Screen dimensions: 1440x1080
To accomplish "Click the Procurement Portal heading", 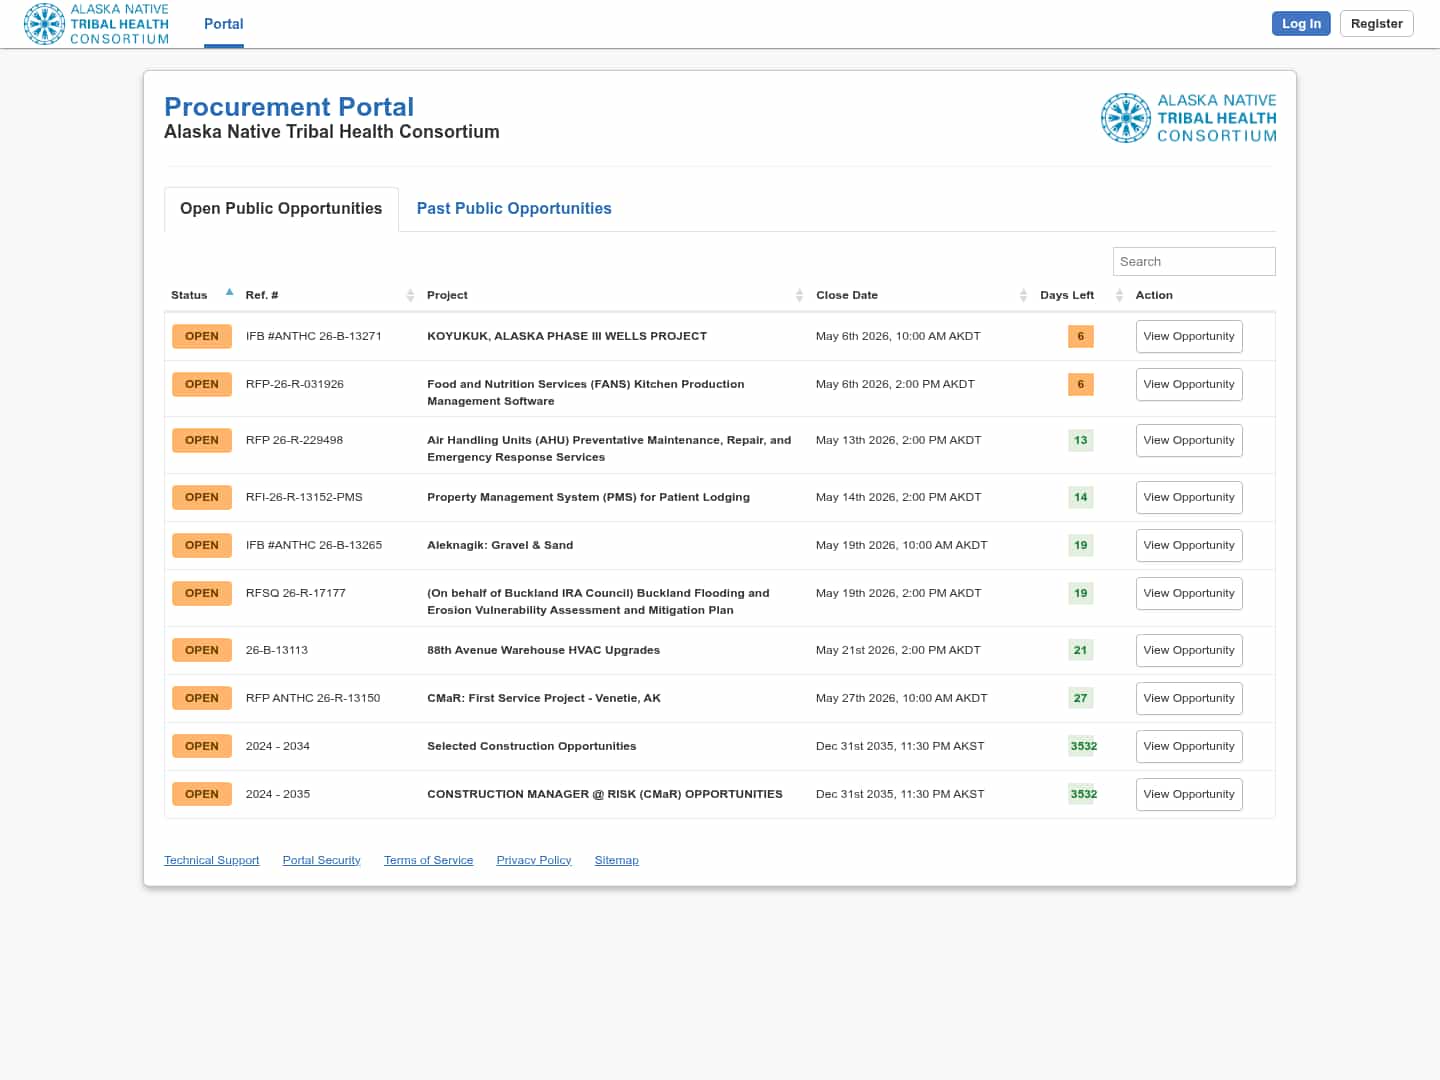I will pos(289,107).
